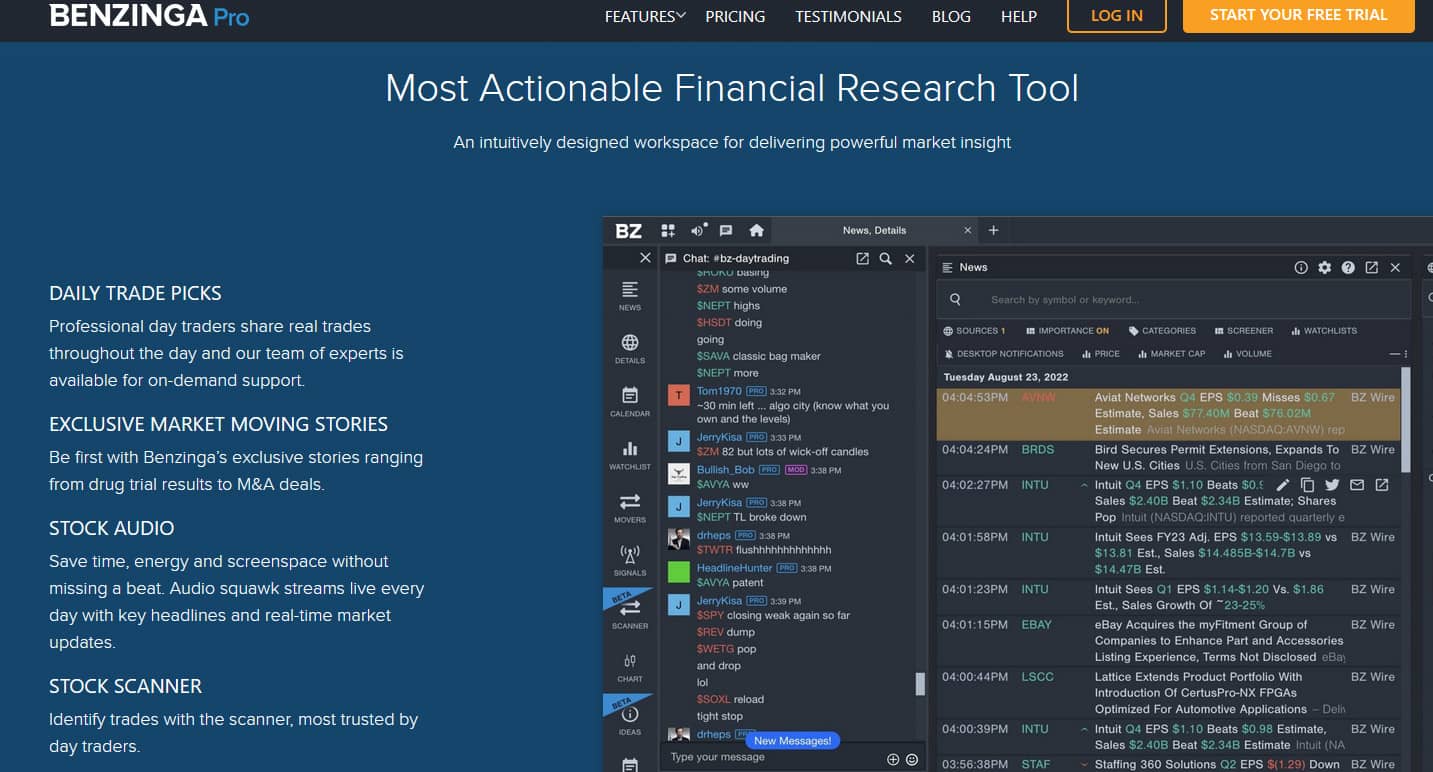Toggle Desktop Notifications in News
Viewport: 1433px width, 772px height.
tap(1003, 353)
